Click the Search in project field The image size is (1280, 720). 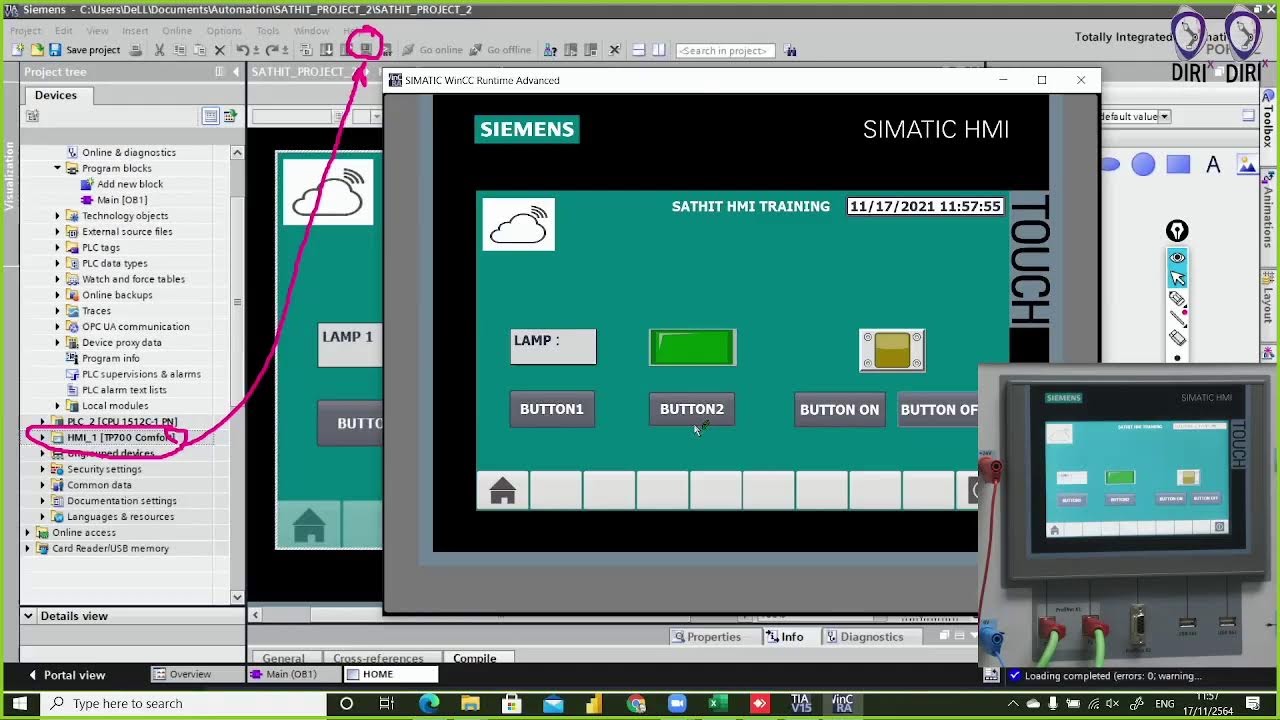click(725, 50)
